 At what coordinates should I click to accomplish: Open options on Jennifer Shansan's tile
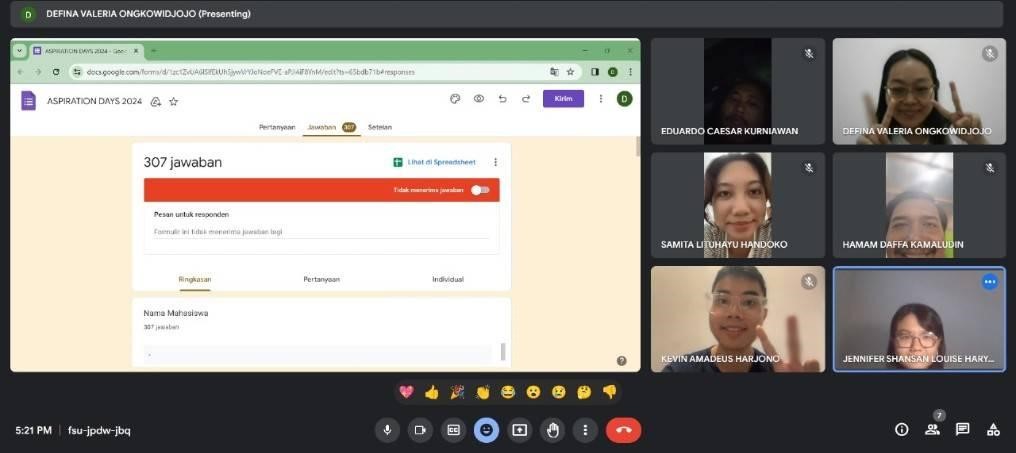(x=989, y=282)
